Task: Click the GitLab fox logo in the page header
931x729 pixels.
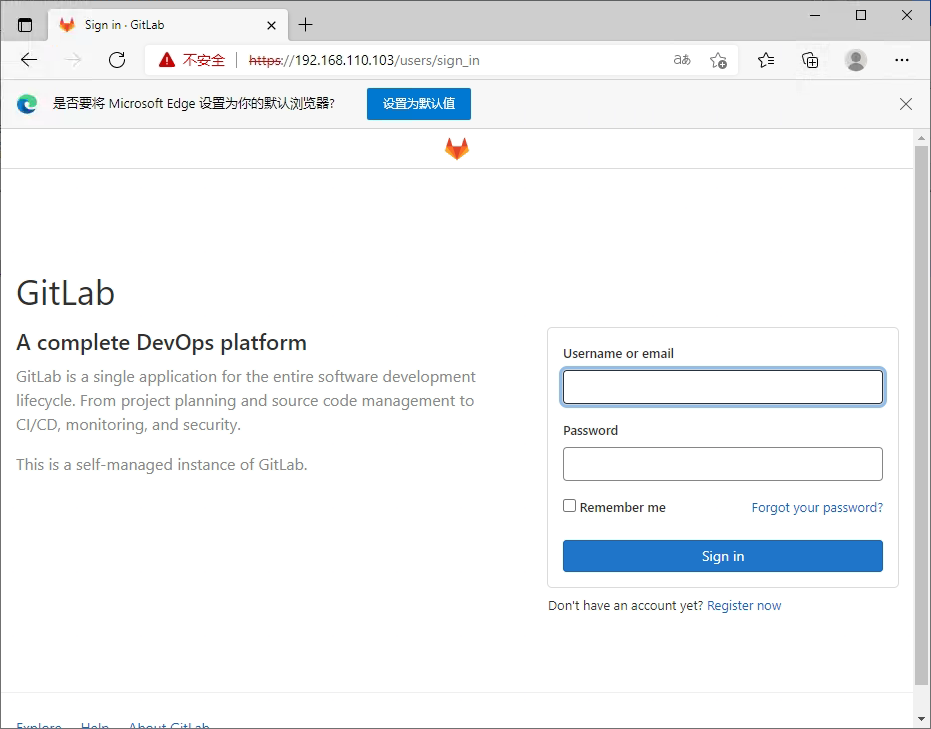Action: click(457, 148)
